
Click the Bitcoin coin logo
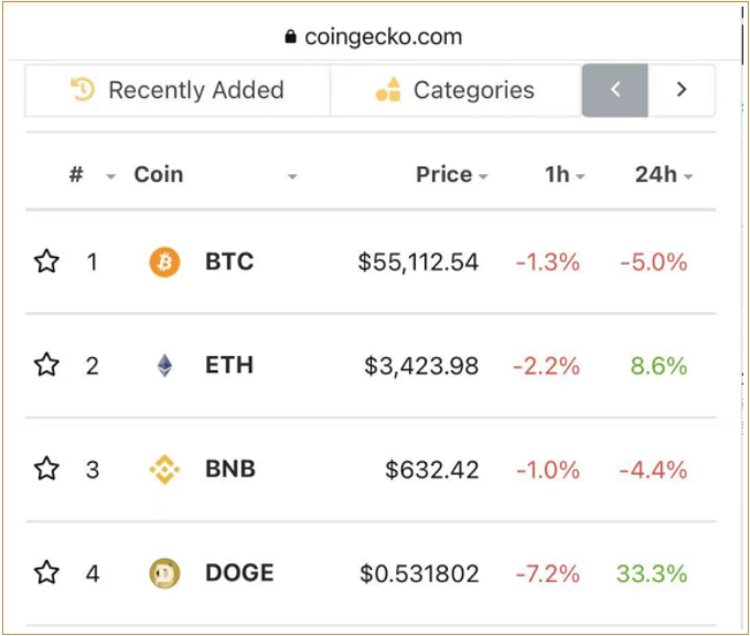[x=165, y=262]
